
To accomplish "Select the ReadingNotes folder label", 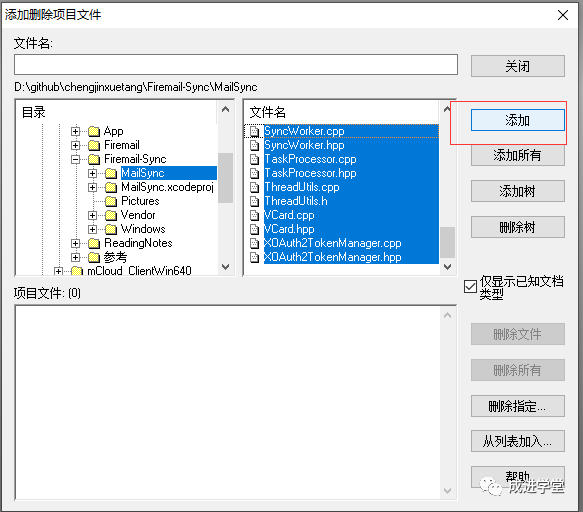I will pos(138,243).
